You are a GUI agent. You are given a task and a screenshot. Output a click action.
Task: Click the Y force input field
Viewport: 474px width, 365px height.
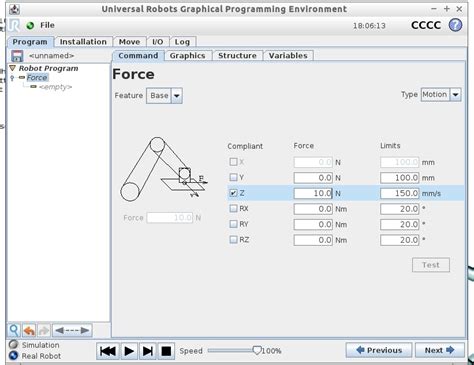(313, 178)
